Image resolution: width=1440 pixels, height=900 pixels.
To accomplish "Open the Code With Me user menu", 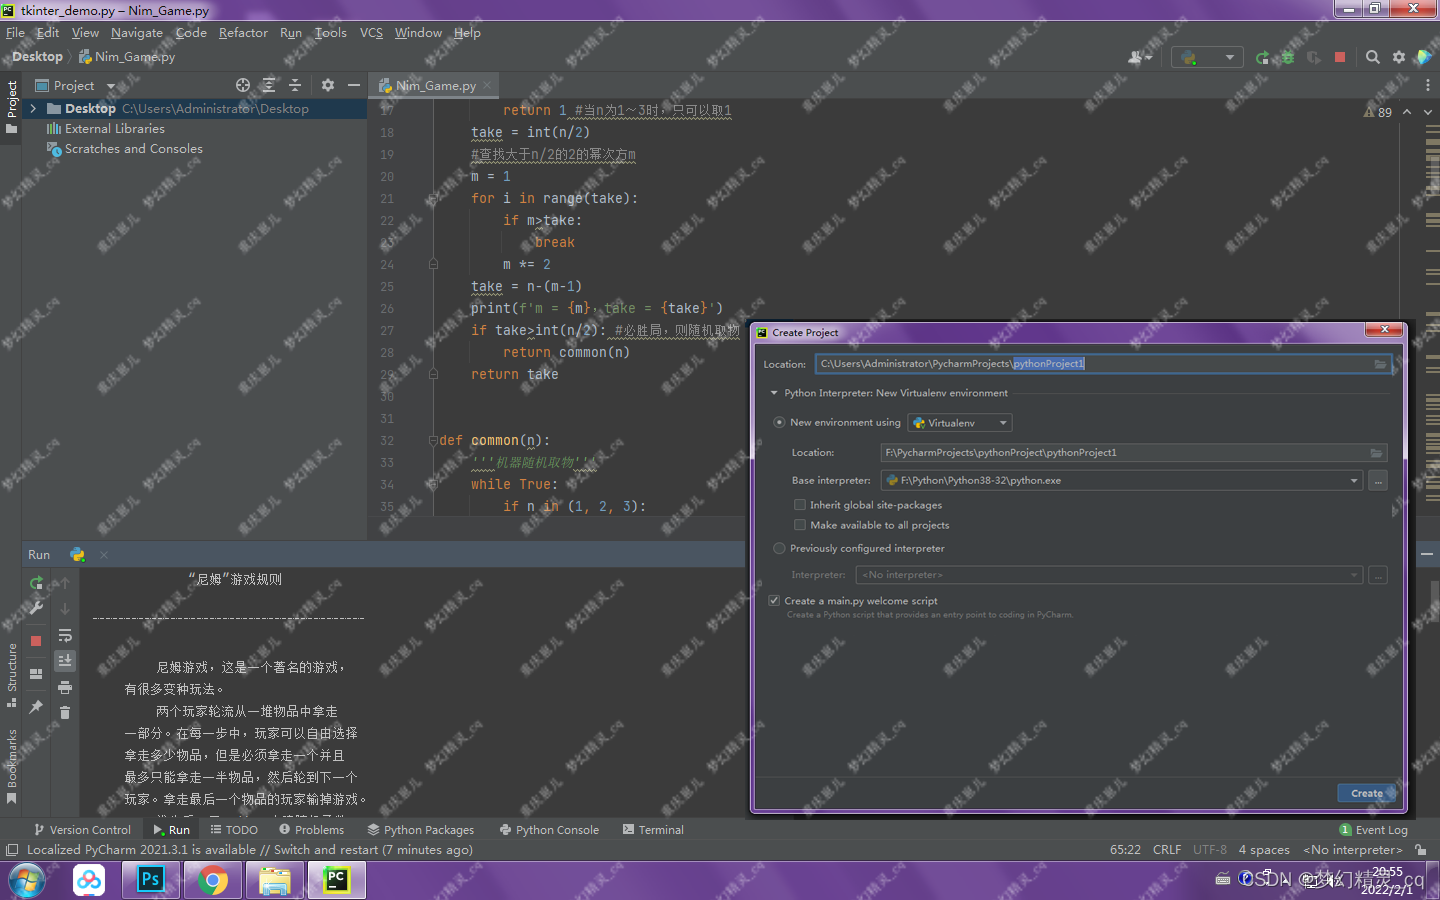I will pos(1140,57).
